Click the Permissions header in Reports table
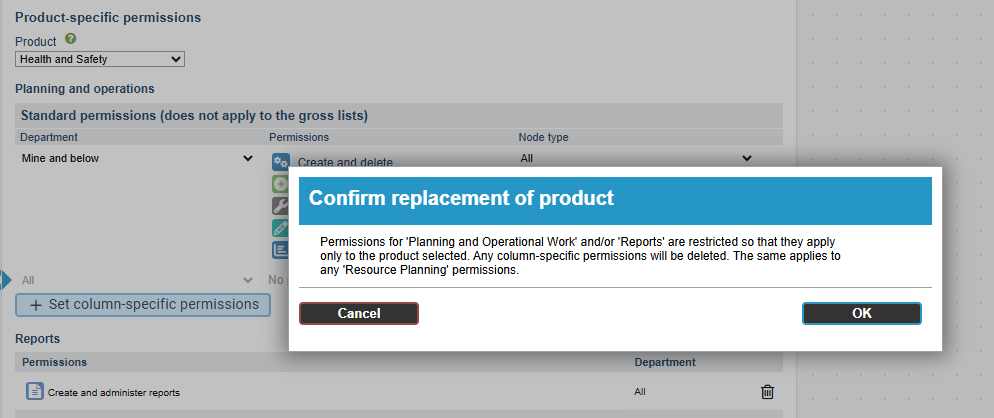 [x=54, y=362]
